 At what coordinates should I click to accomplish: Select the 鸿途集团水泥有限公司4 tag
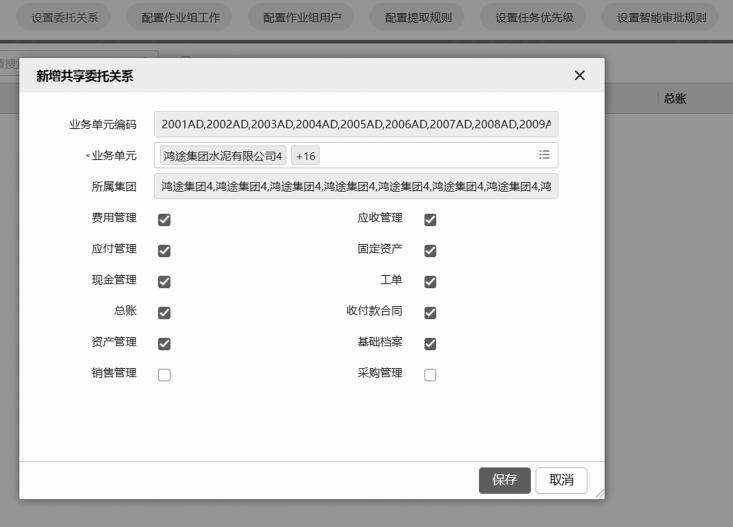[222, 156]
